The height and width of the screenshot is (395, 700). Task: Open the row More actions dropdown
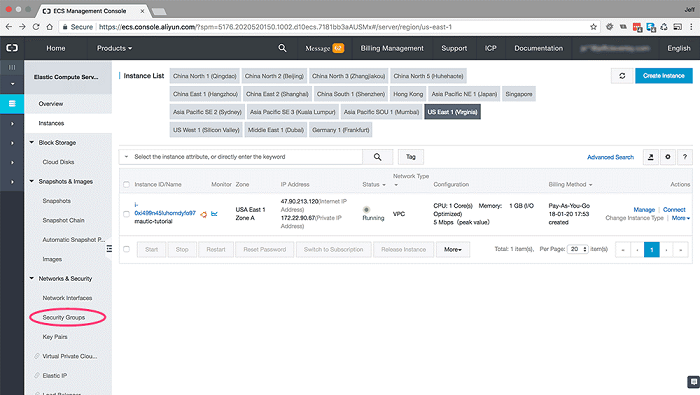[681, 218]
